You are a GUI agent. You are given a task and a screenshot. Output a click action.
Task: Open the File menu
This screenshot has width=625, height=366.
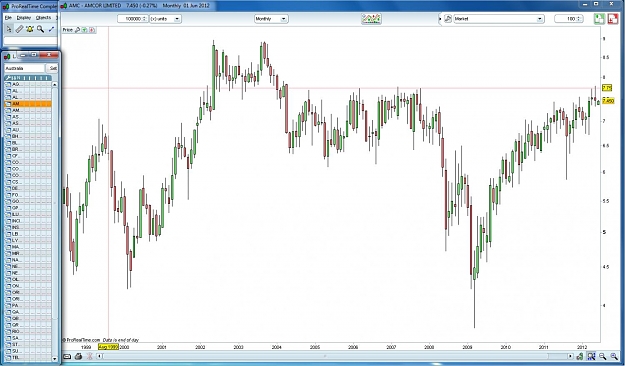click(x=8, y=18)
